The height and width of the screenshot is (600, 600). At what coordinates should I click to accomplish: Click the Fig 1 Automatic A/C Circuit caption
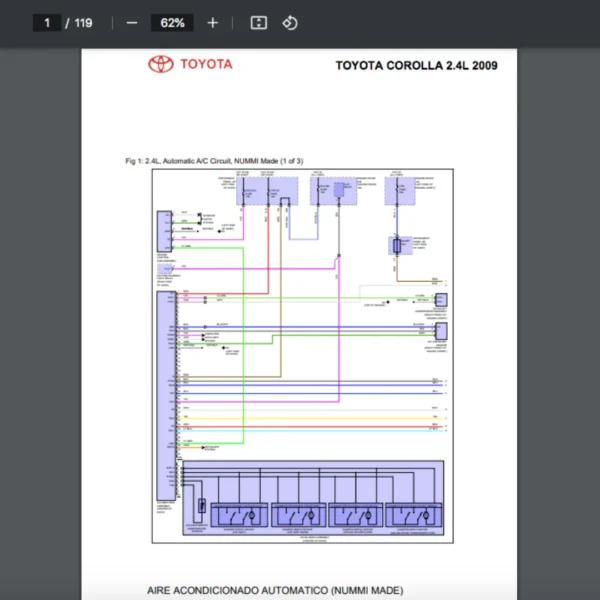click(x=214, y=160)
